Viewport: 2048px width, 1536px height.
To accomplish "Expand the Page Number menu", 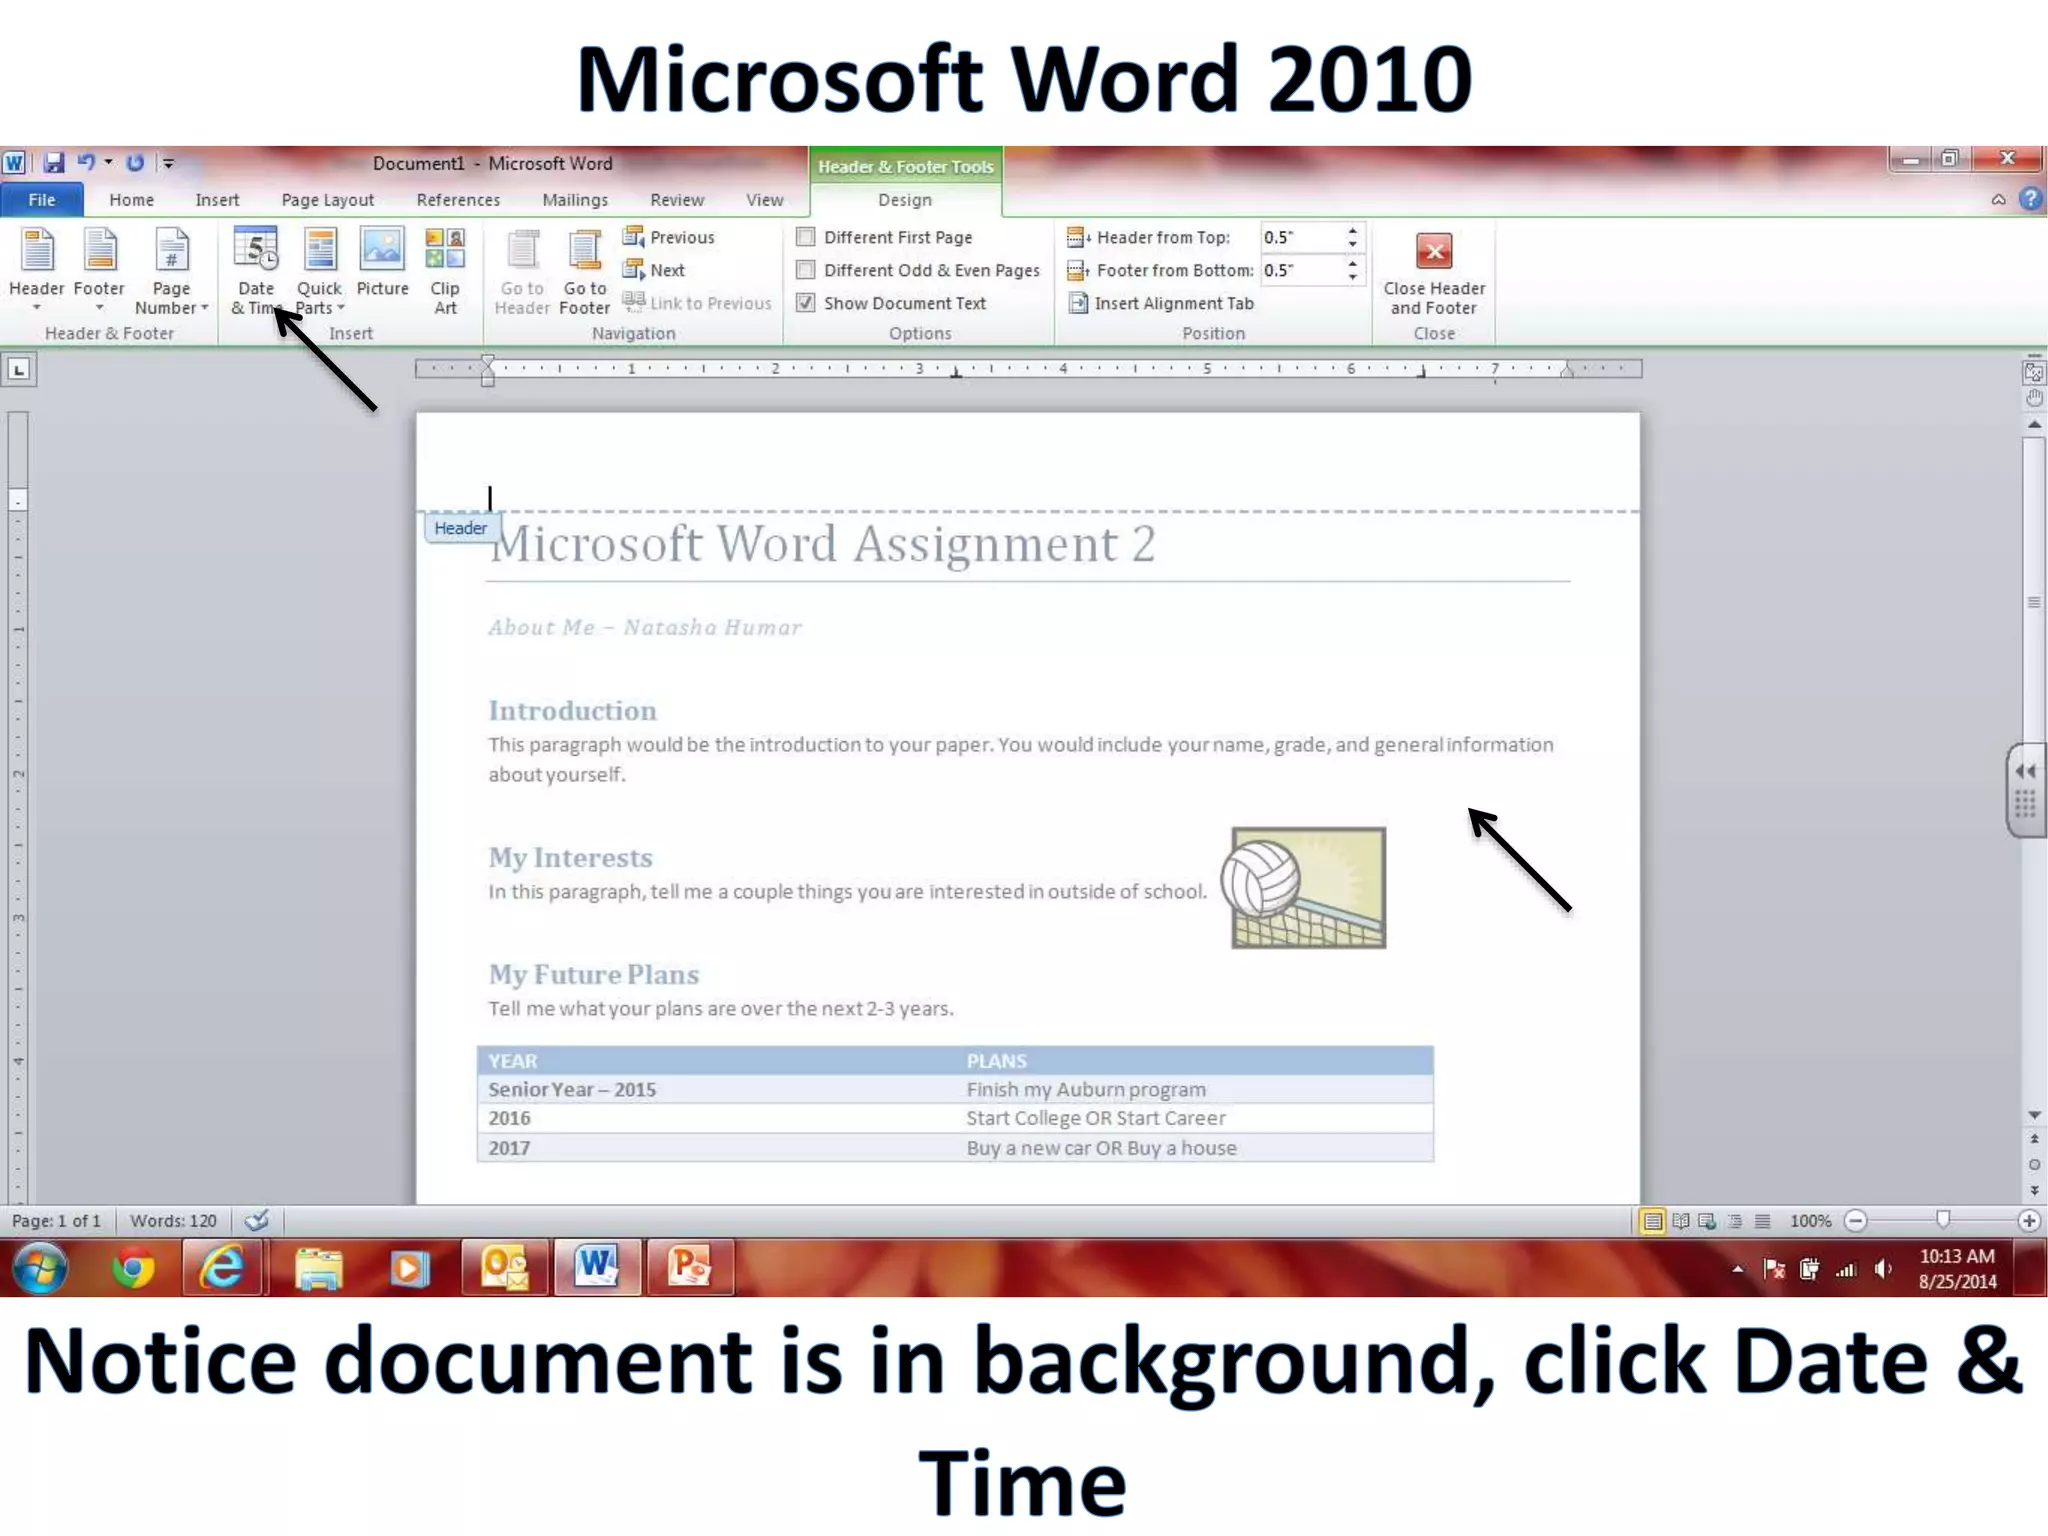I will coord(171,270).
